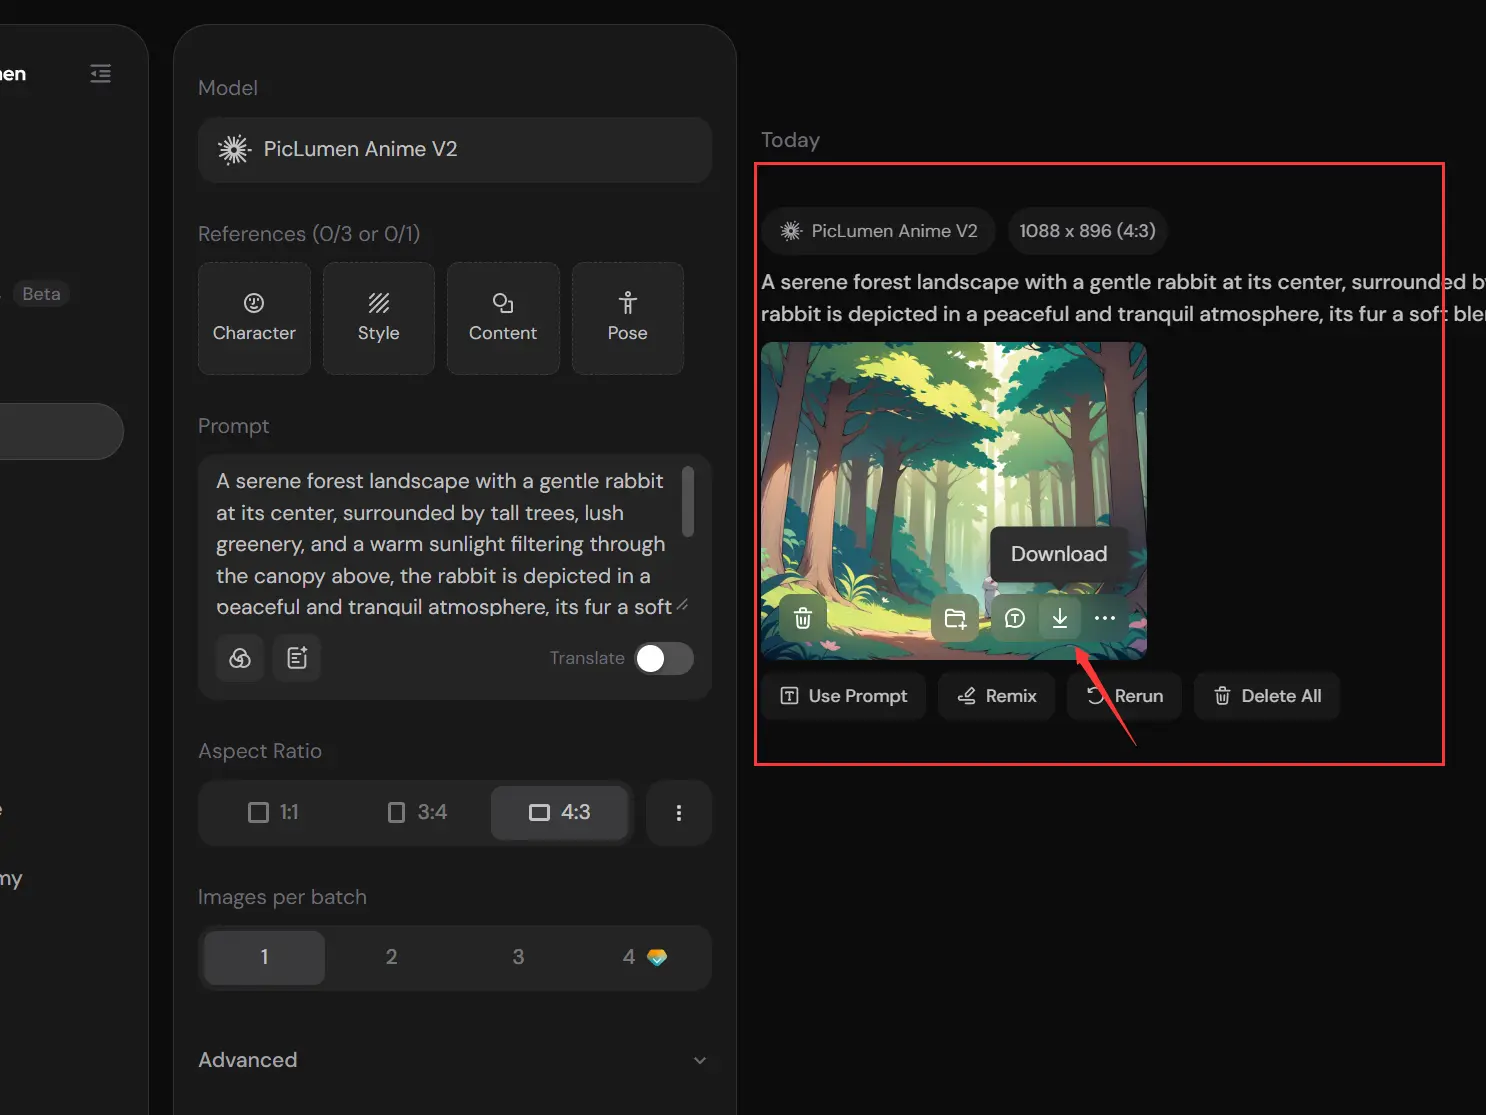Delete the image with trash icon

tap(802, 618)
